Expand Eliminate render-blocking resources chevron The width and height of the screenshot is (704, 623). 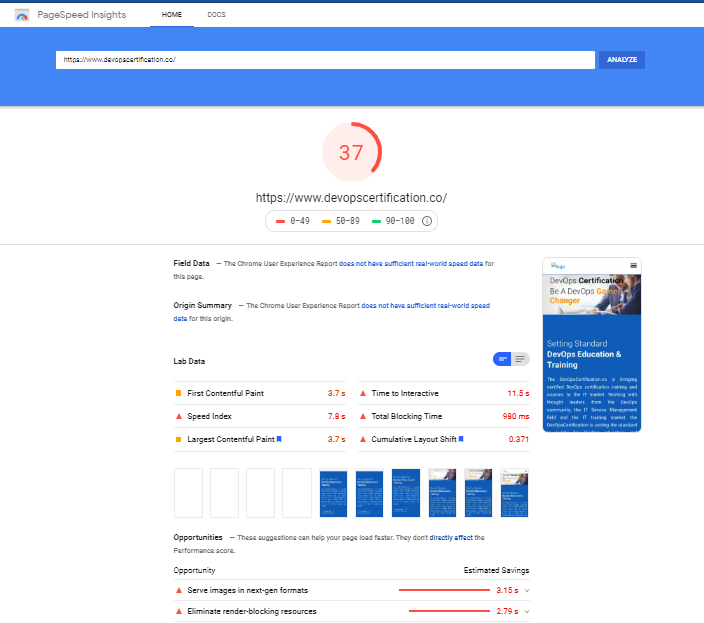(527, 611)
